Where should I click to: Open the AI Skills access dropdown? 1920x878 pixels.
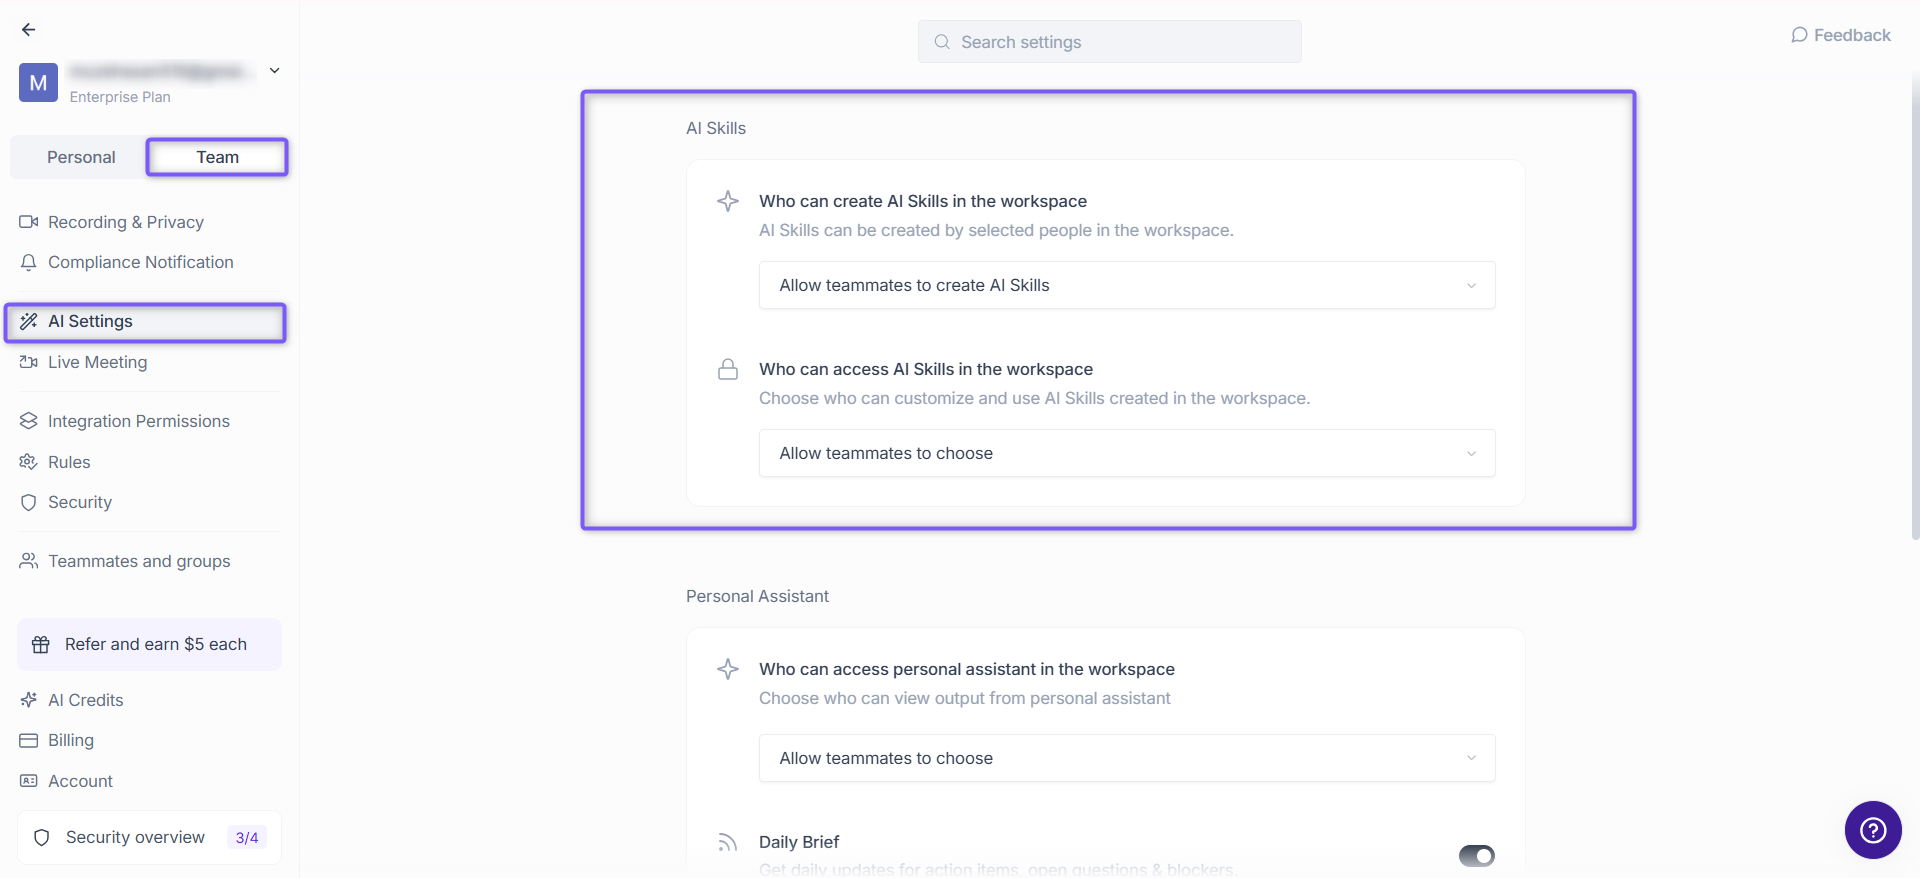[1127, 453]
